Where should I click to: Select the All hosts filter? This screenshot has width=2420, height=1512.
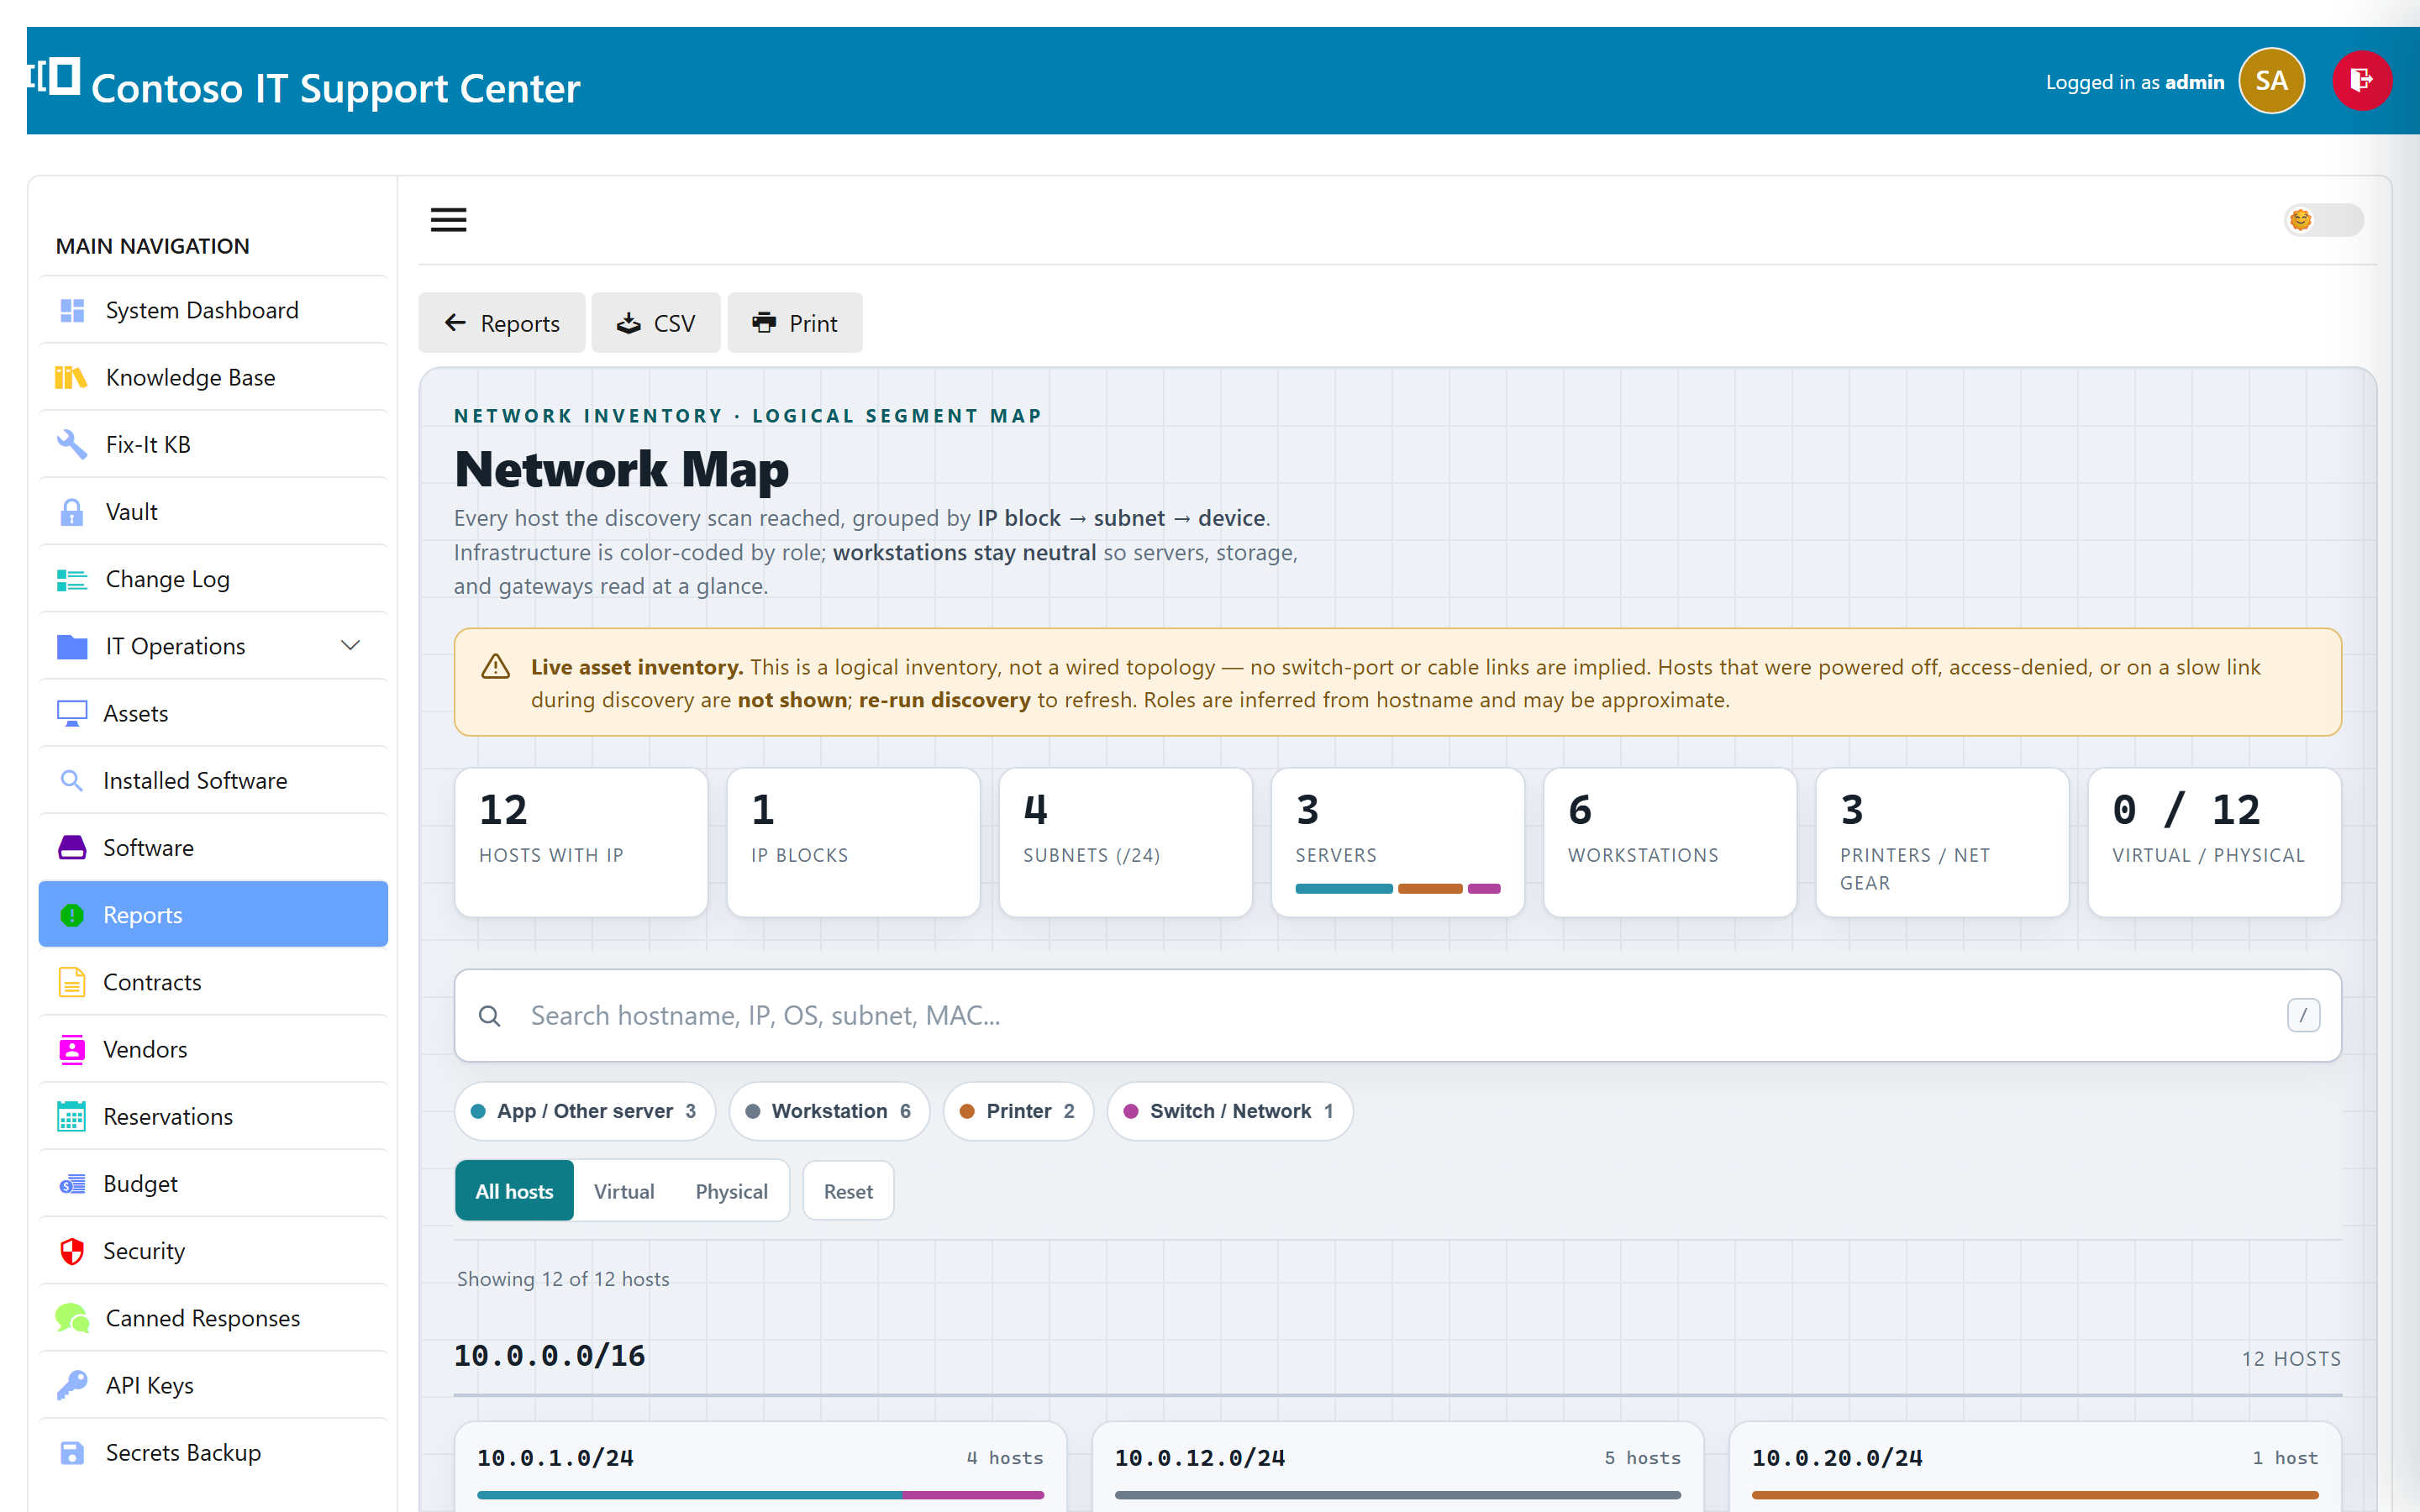[514, 1191]
